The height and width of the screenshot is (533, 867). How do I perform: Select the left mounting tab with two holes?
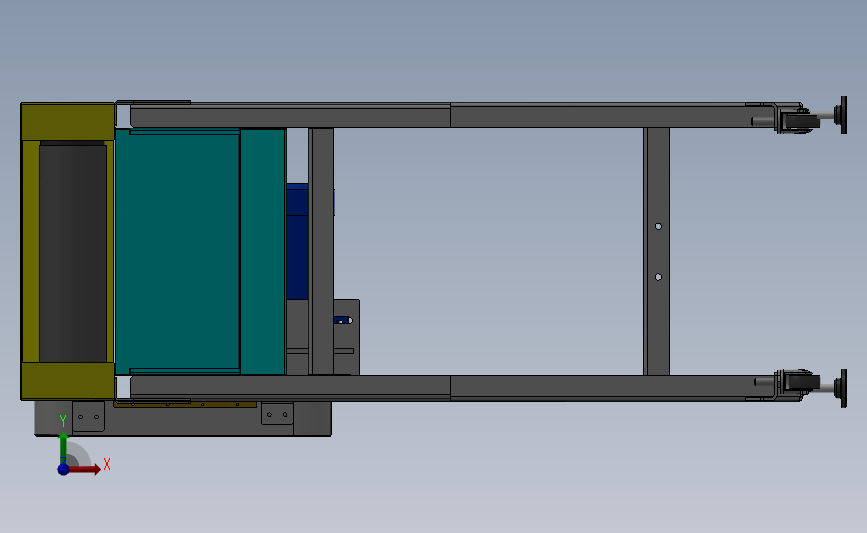[88, 416]
